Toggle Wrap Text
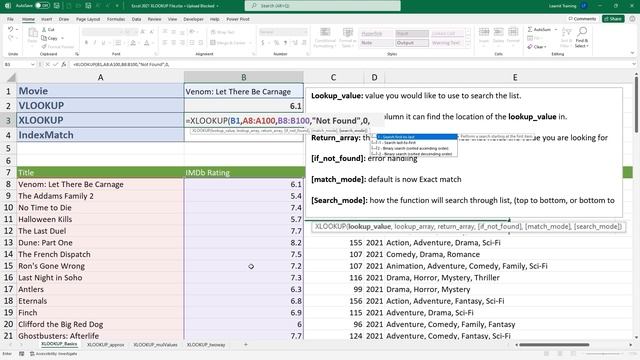Screen dimensions: 640x360 coord(222,32)
